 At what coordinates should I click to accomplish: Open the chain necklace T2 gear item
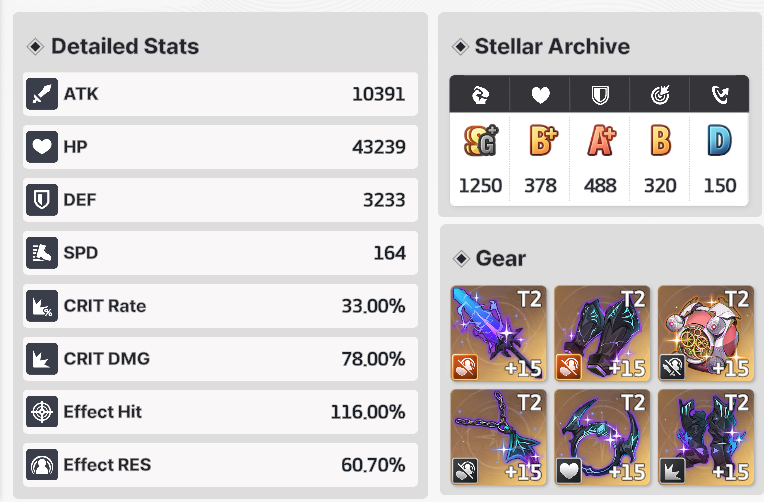point(498,437)
